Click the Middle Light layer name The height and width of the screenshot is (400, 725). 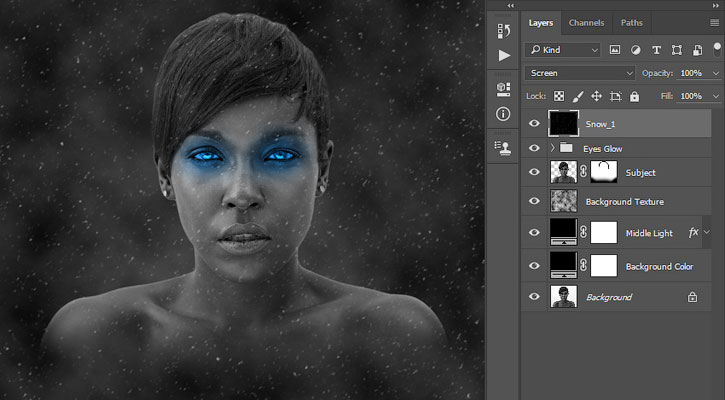coord(649,233)
